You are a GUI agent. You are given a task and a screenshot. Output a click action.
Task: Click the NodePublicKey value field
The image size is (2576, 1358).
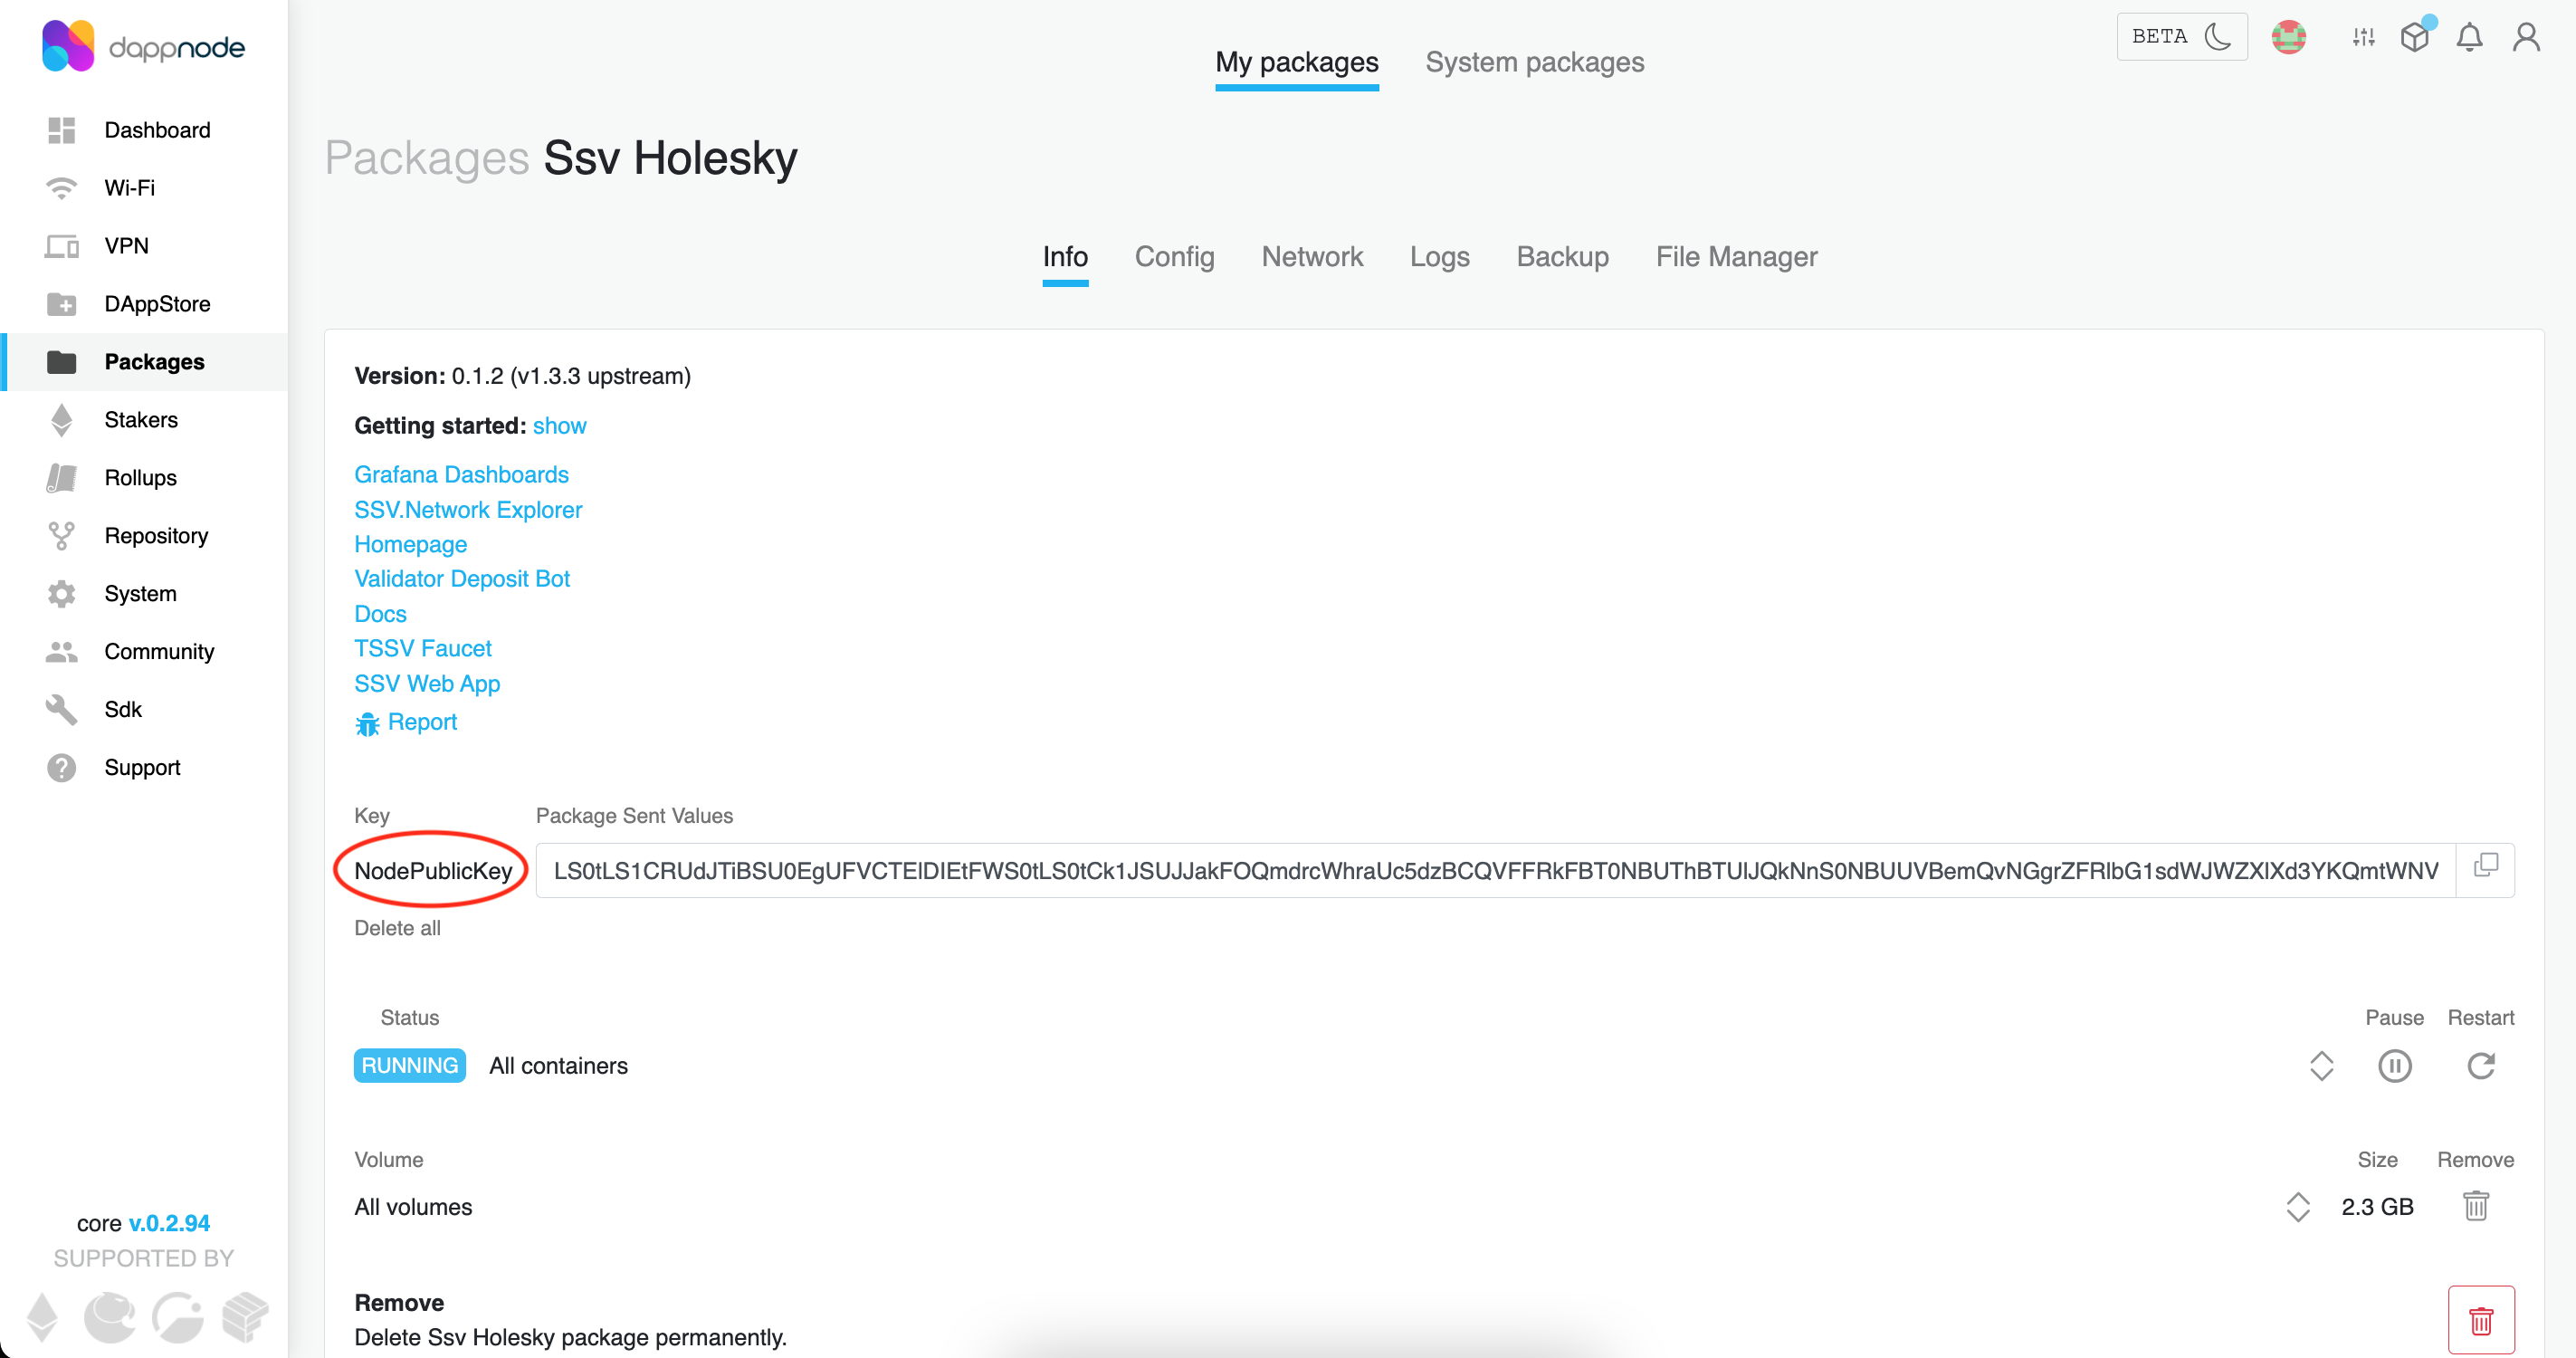pos(1495,871)
